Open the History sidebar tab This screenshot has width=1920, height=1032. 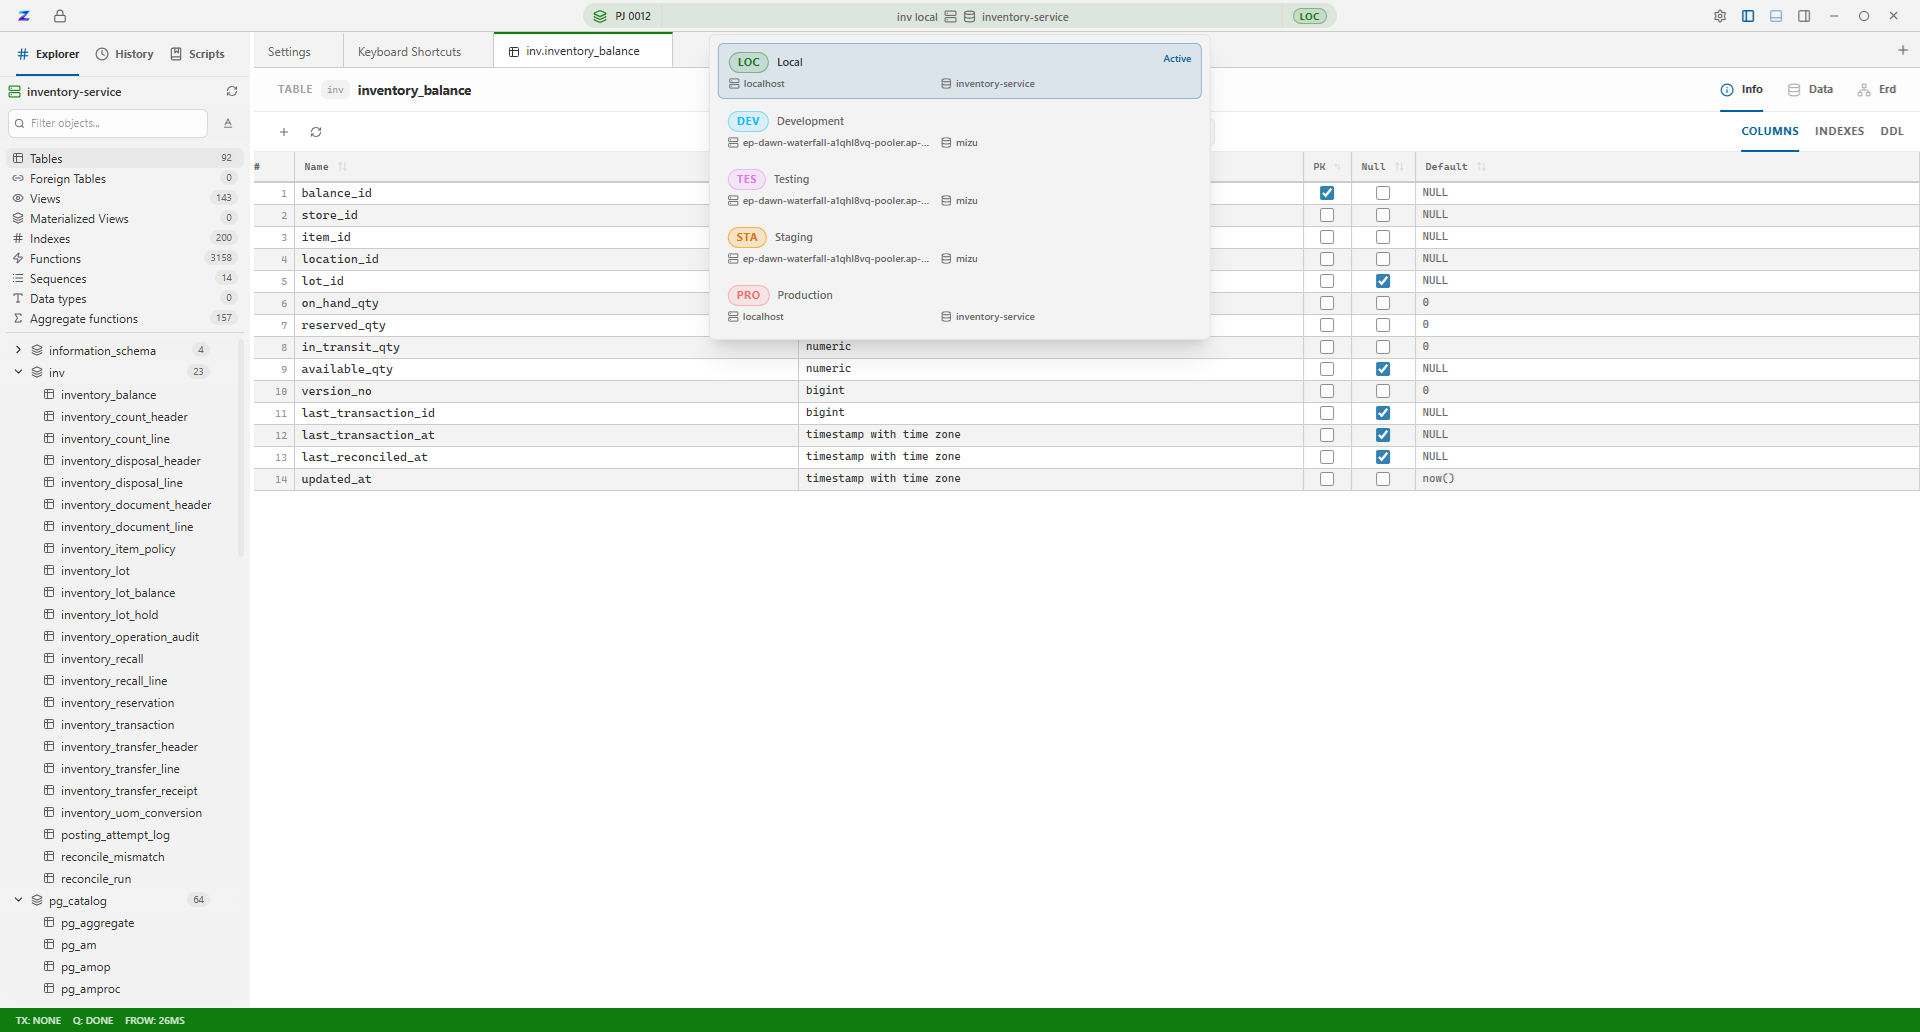click(125, 54)
